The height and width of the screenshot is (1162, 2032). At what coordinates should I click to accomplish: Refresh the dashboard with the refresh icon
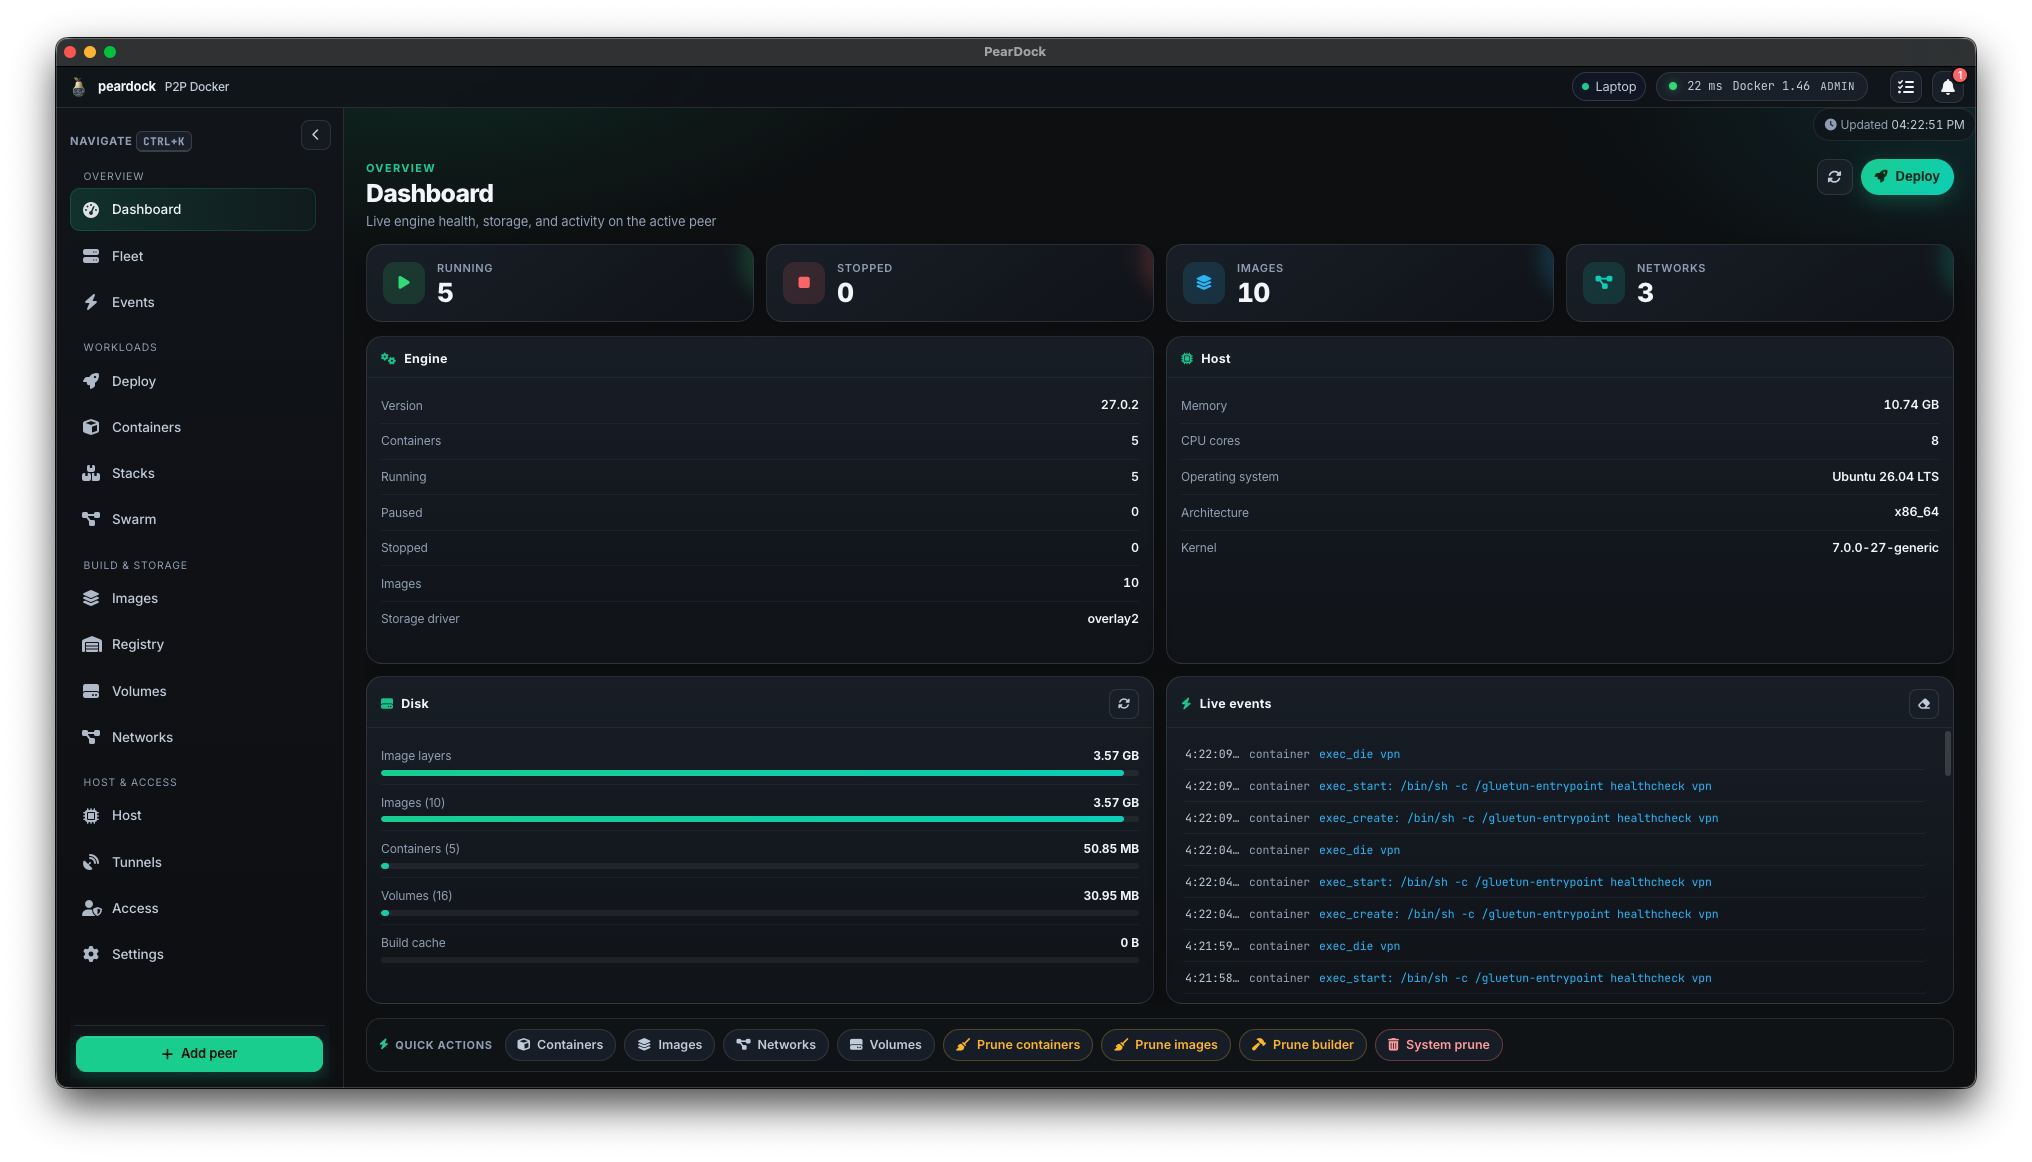click(1834, 177)
